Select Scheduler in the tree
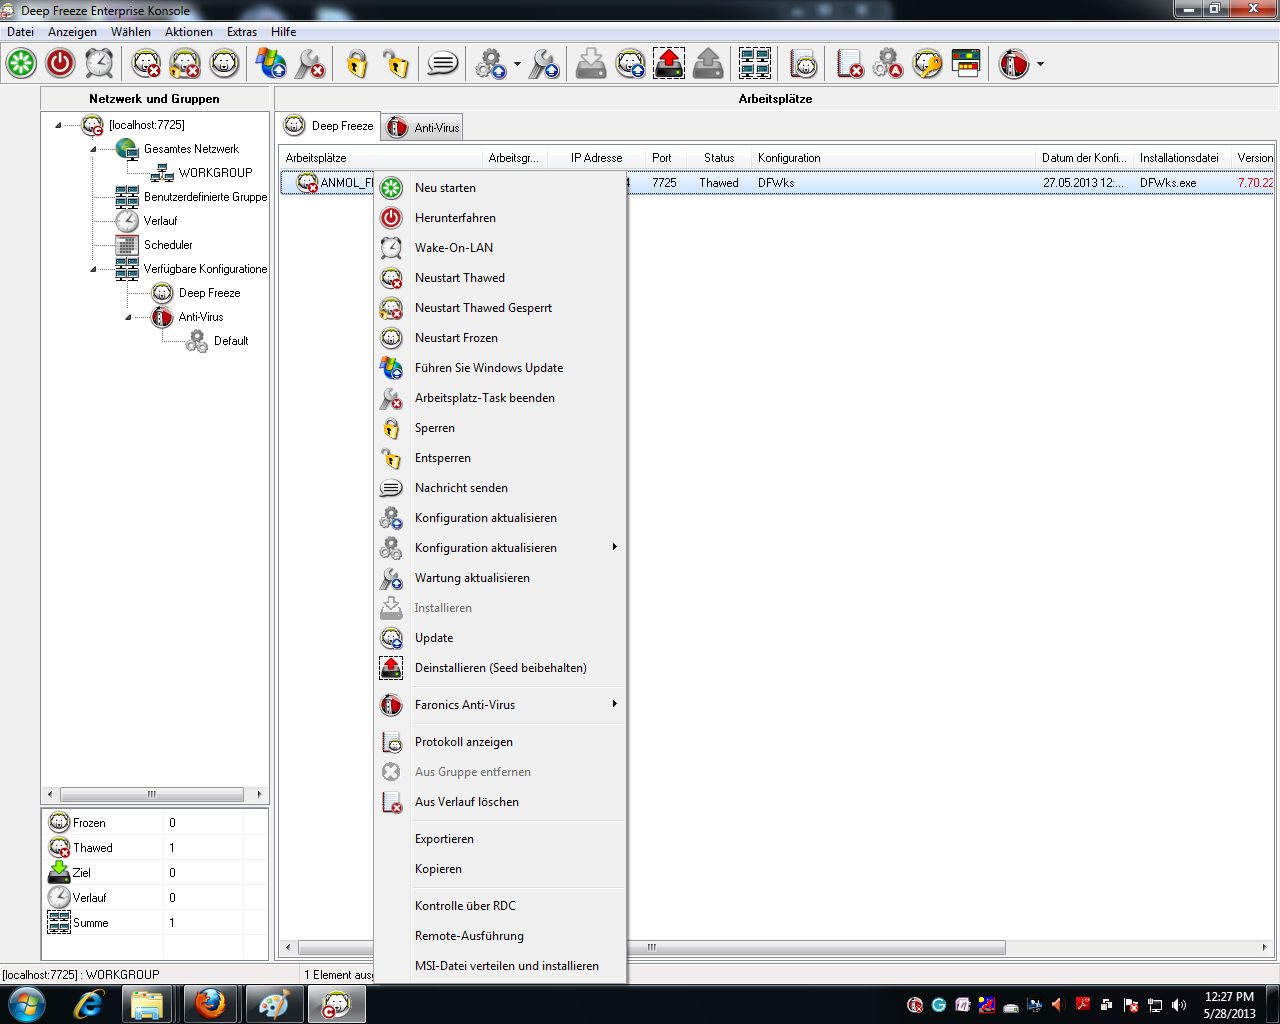 [168, 245]
